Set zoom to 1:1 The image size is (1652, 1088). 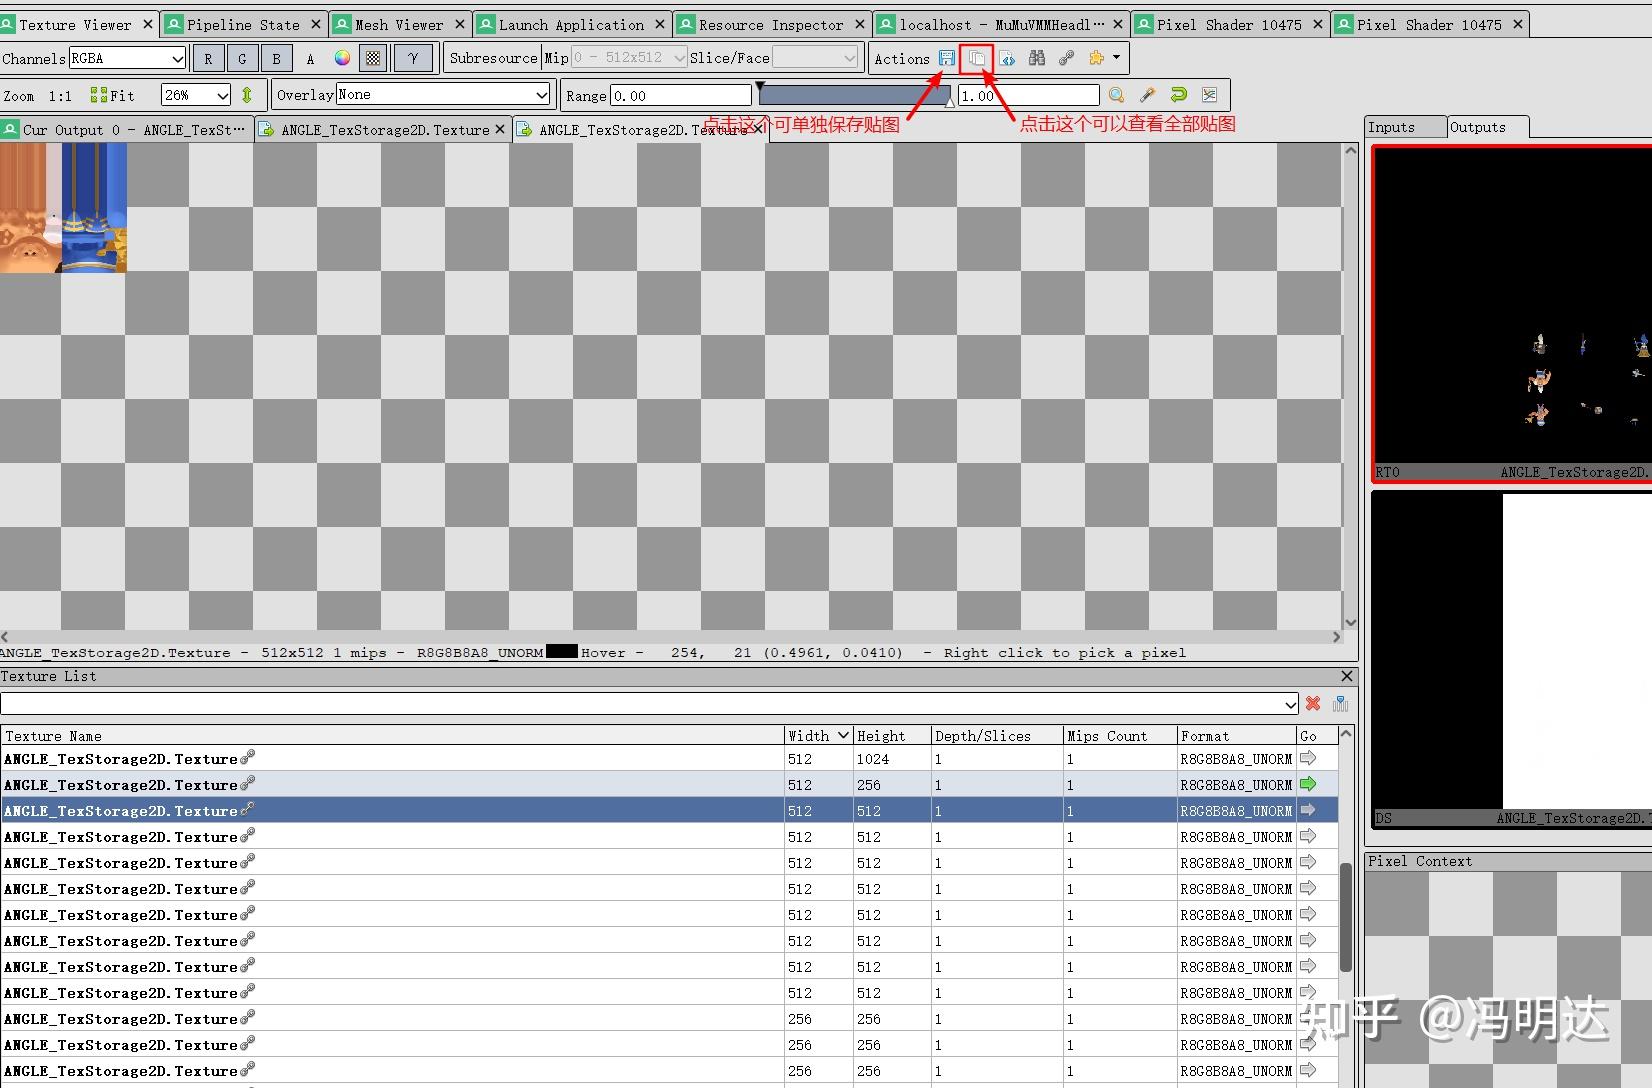[60, 96]
